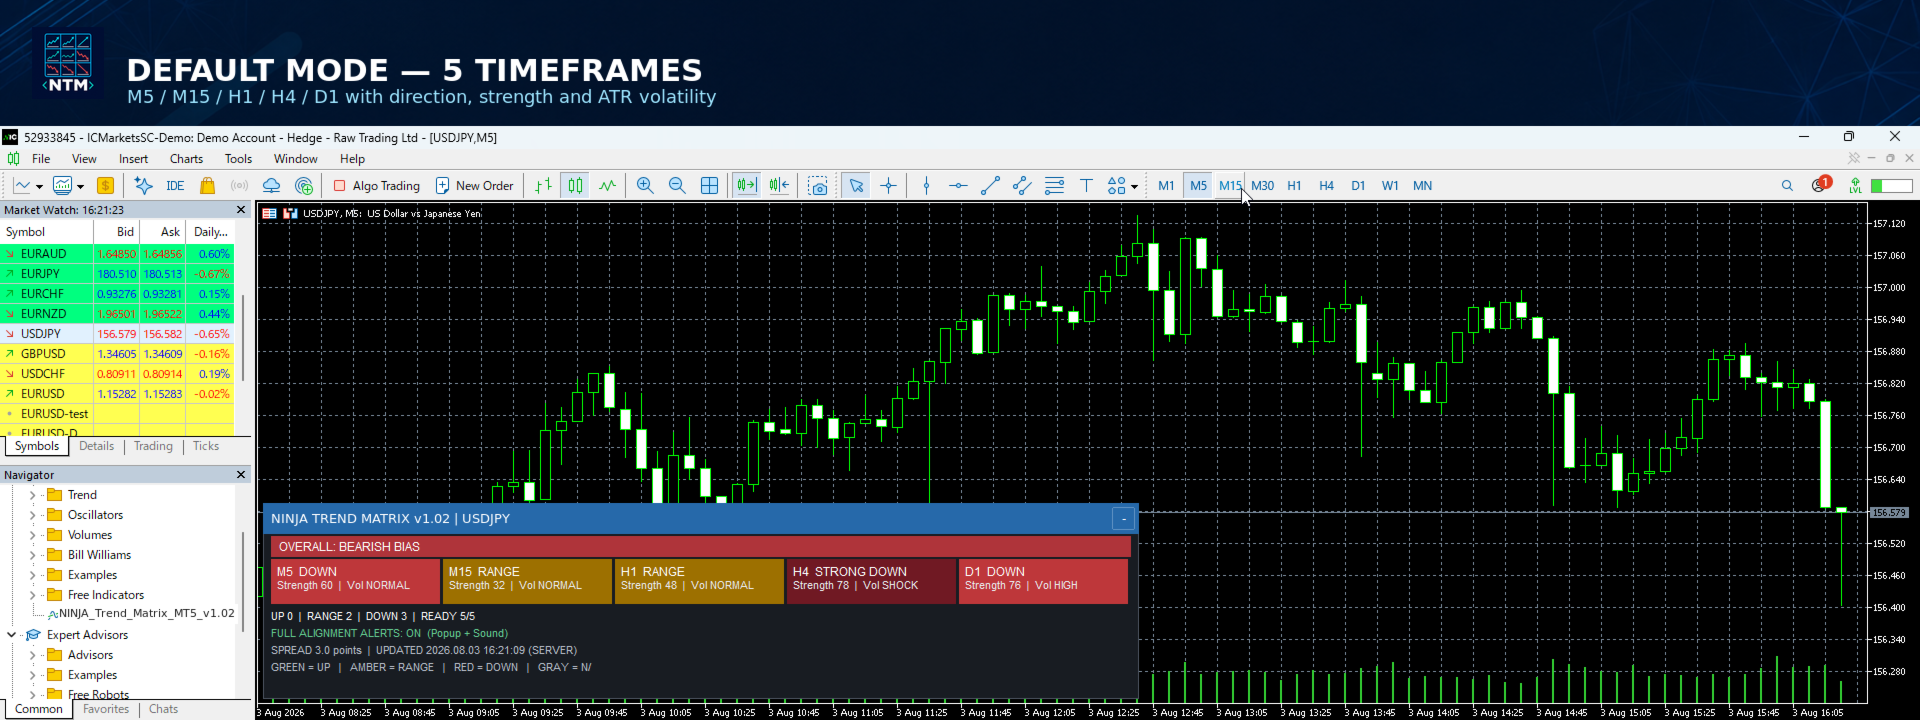
Task: Click the connection status bar indicator
Action: (x=1891, y=185)
